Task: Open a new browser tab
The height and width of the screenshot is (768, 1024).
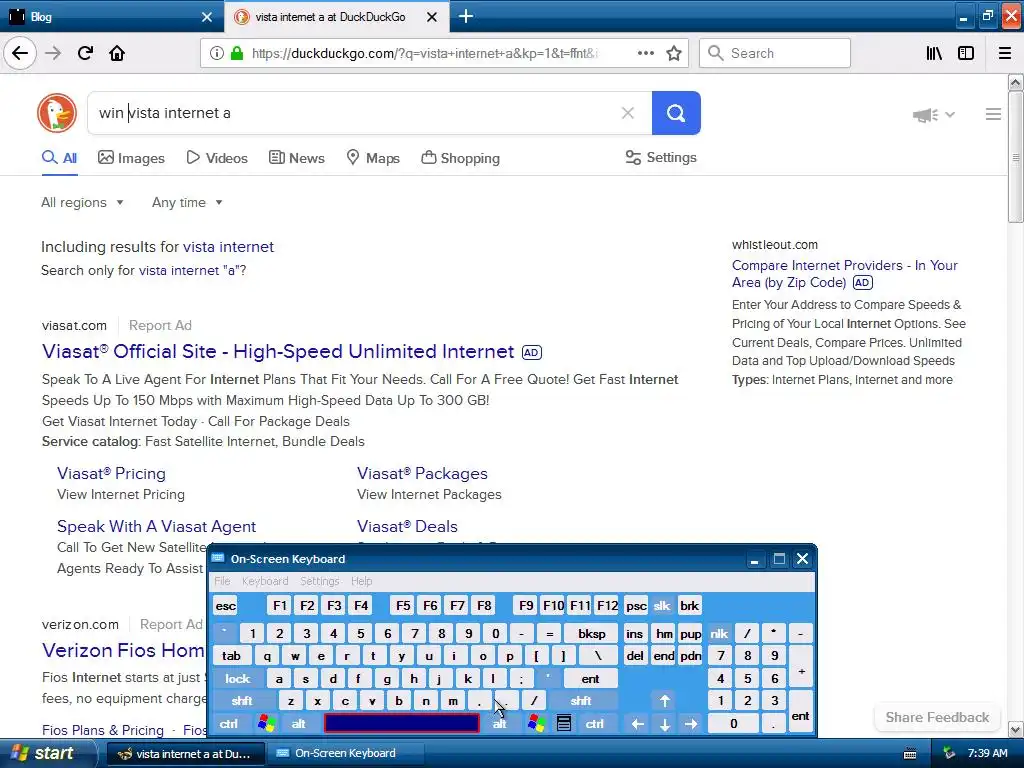Action: coord(466,16)
